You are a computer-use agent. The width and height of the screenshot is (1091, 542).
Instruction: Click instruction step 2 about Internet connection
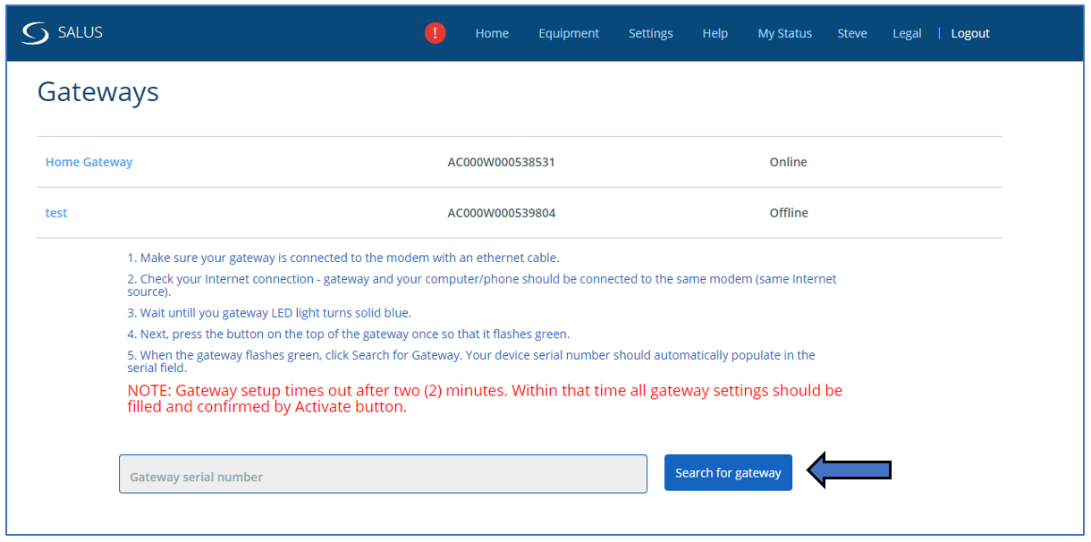tap(481, 285)
